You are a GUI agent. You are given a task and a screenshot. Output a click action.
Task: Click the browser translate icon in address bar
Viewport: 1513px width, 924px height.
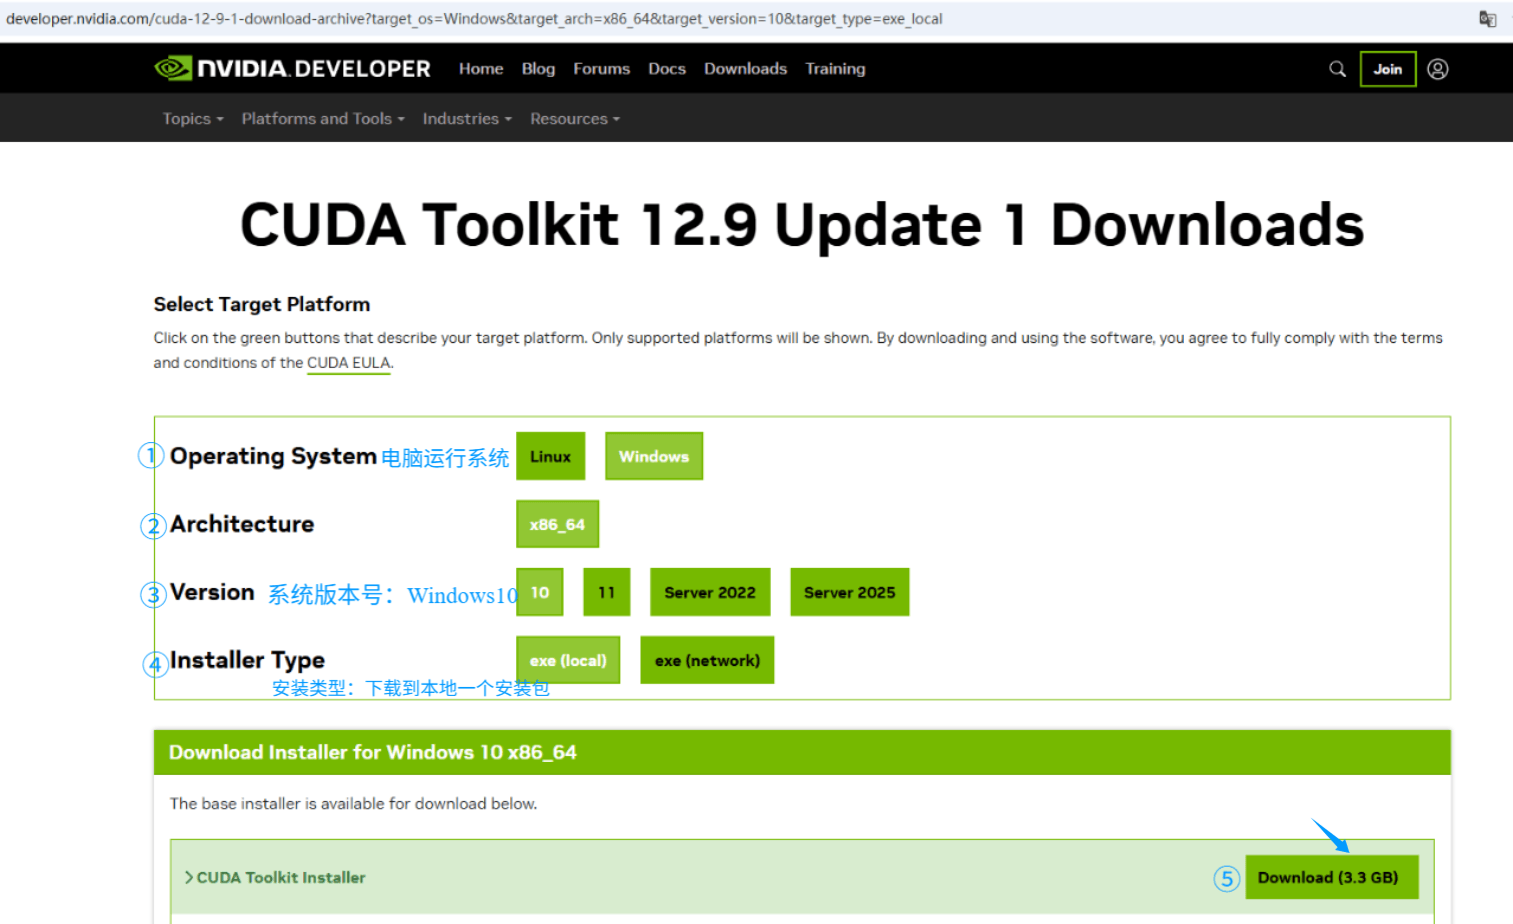click(1487, 19)
